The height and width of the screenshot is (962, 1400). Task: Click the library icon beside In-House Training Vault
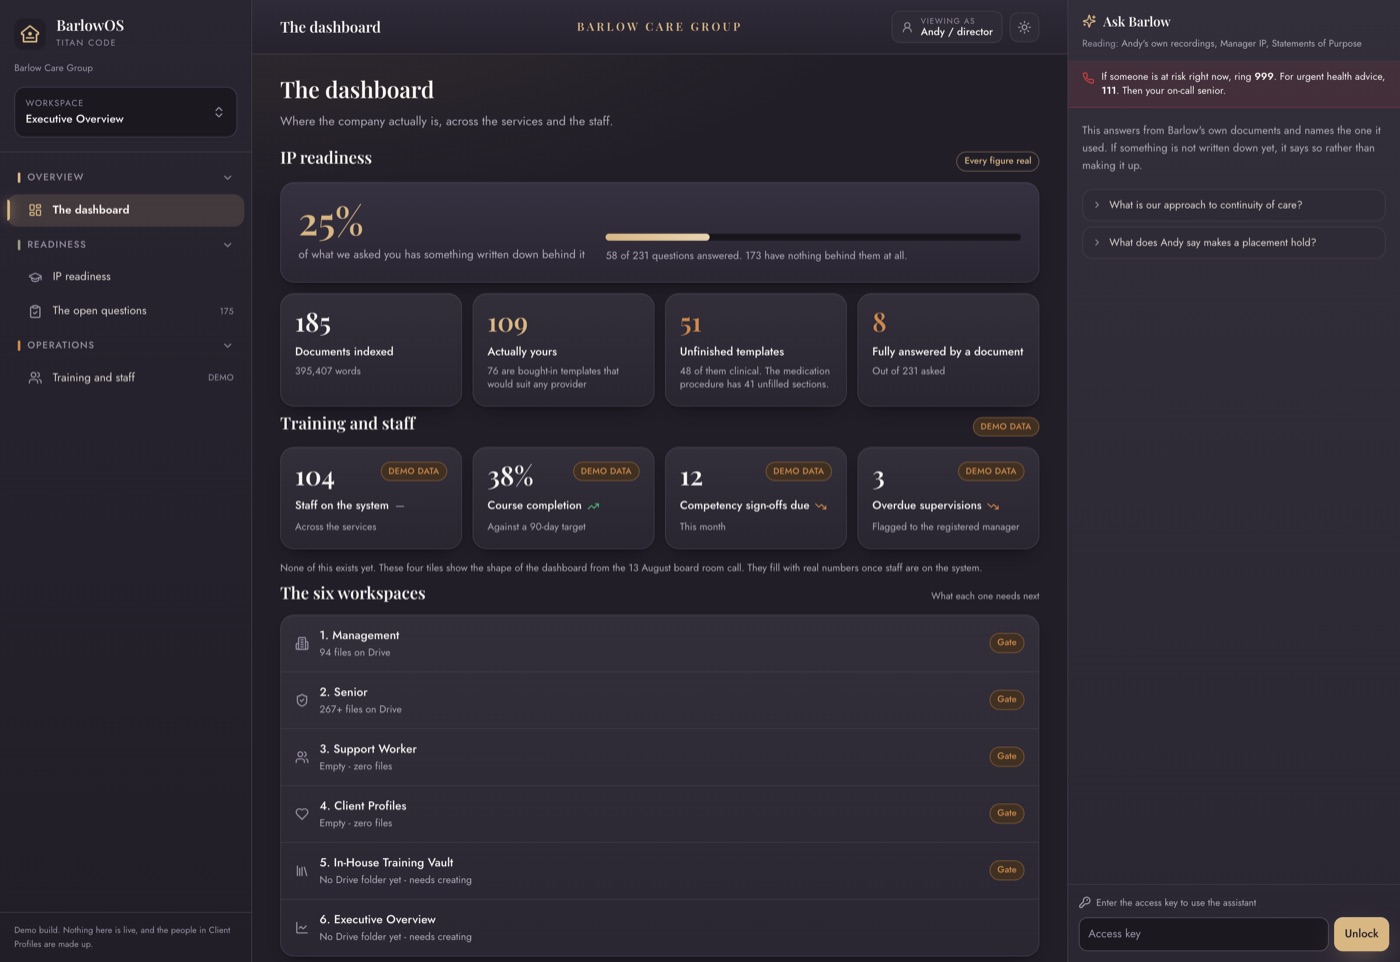302,871
